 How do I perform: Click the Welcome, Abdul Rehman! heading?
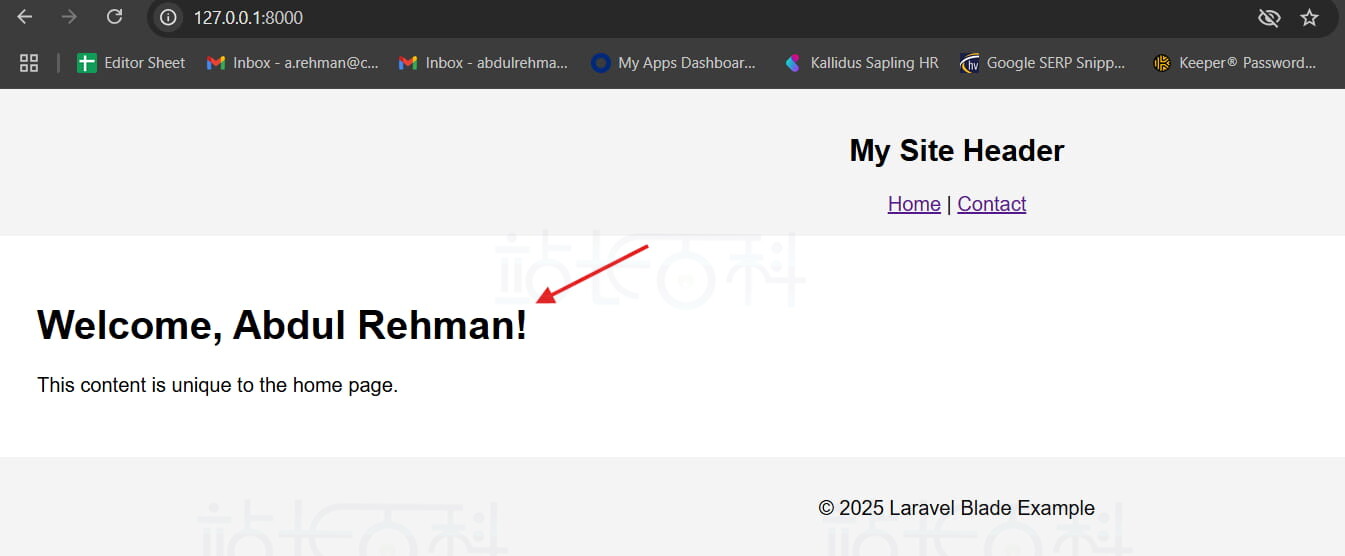282,325
